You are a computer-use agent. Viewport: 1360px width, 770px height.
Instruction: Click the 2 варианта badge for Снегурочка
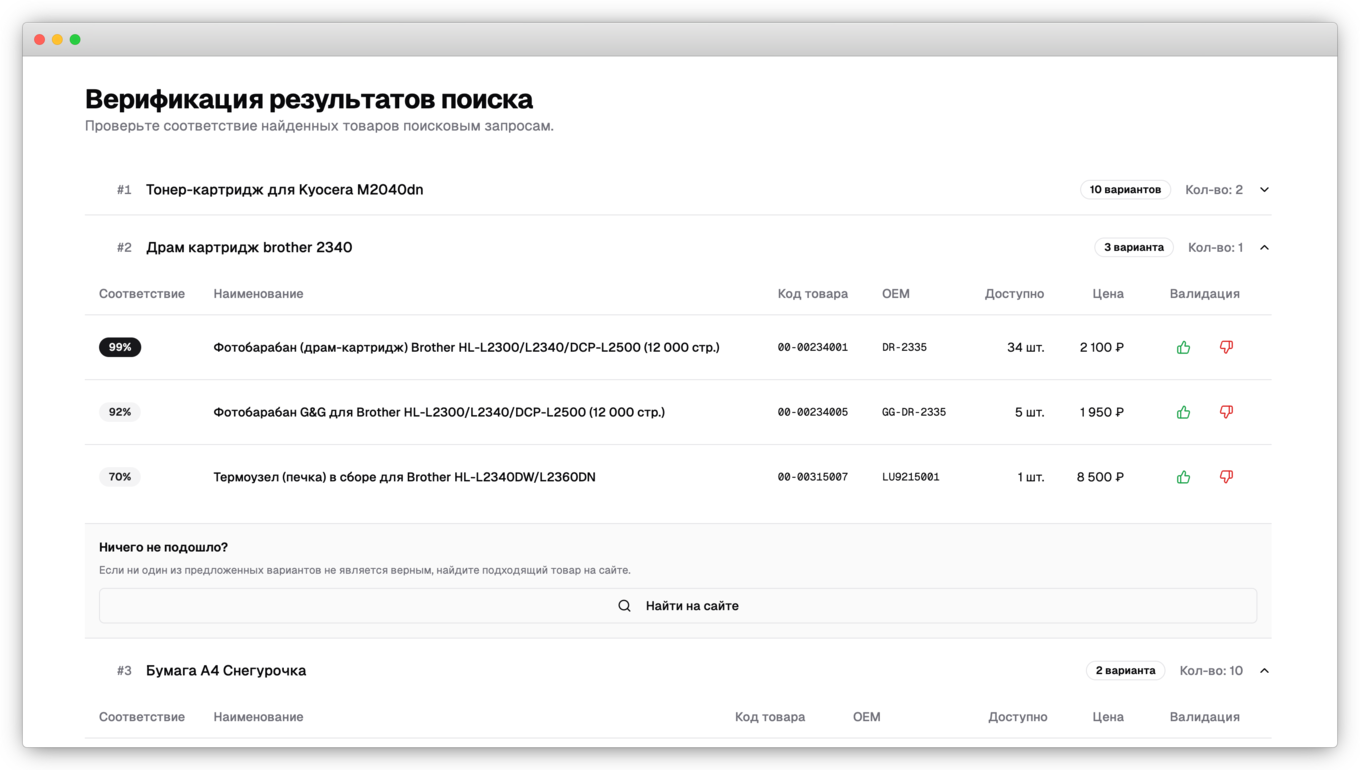1126,670
